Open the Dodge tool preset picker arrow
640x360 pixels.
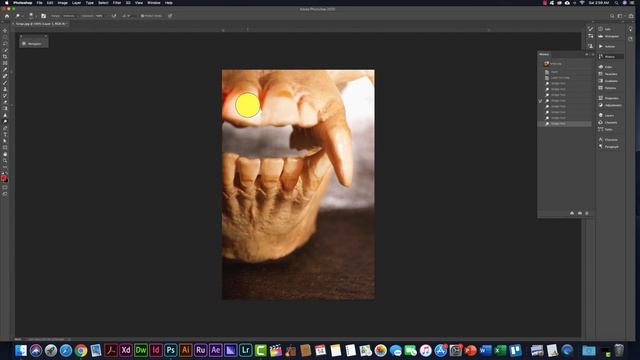click(23, 16)
